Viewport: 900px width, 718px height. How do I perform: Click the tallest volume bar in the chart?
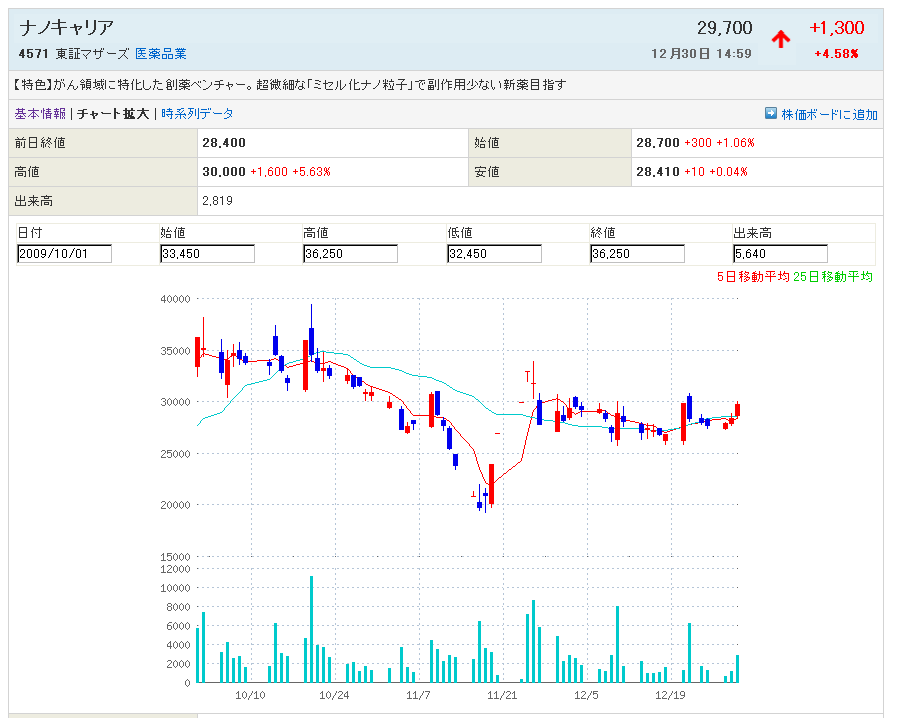click(x=311, y=629)
